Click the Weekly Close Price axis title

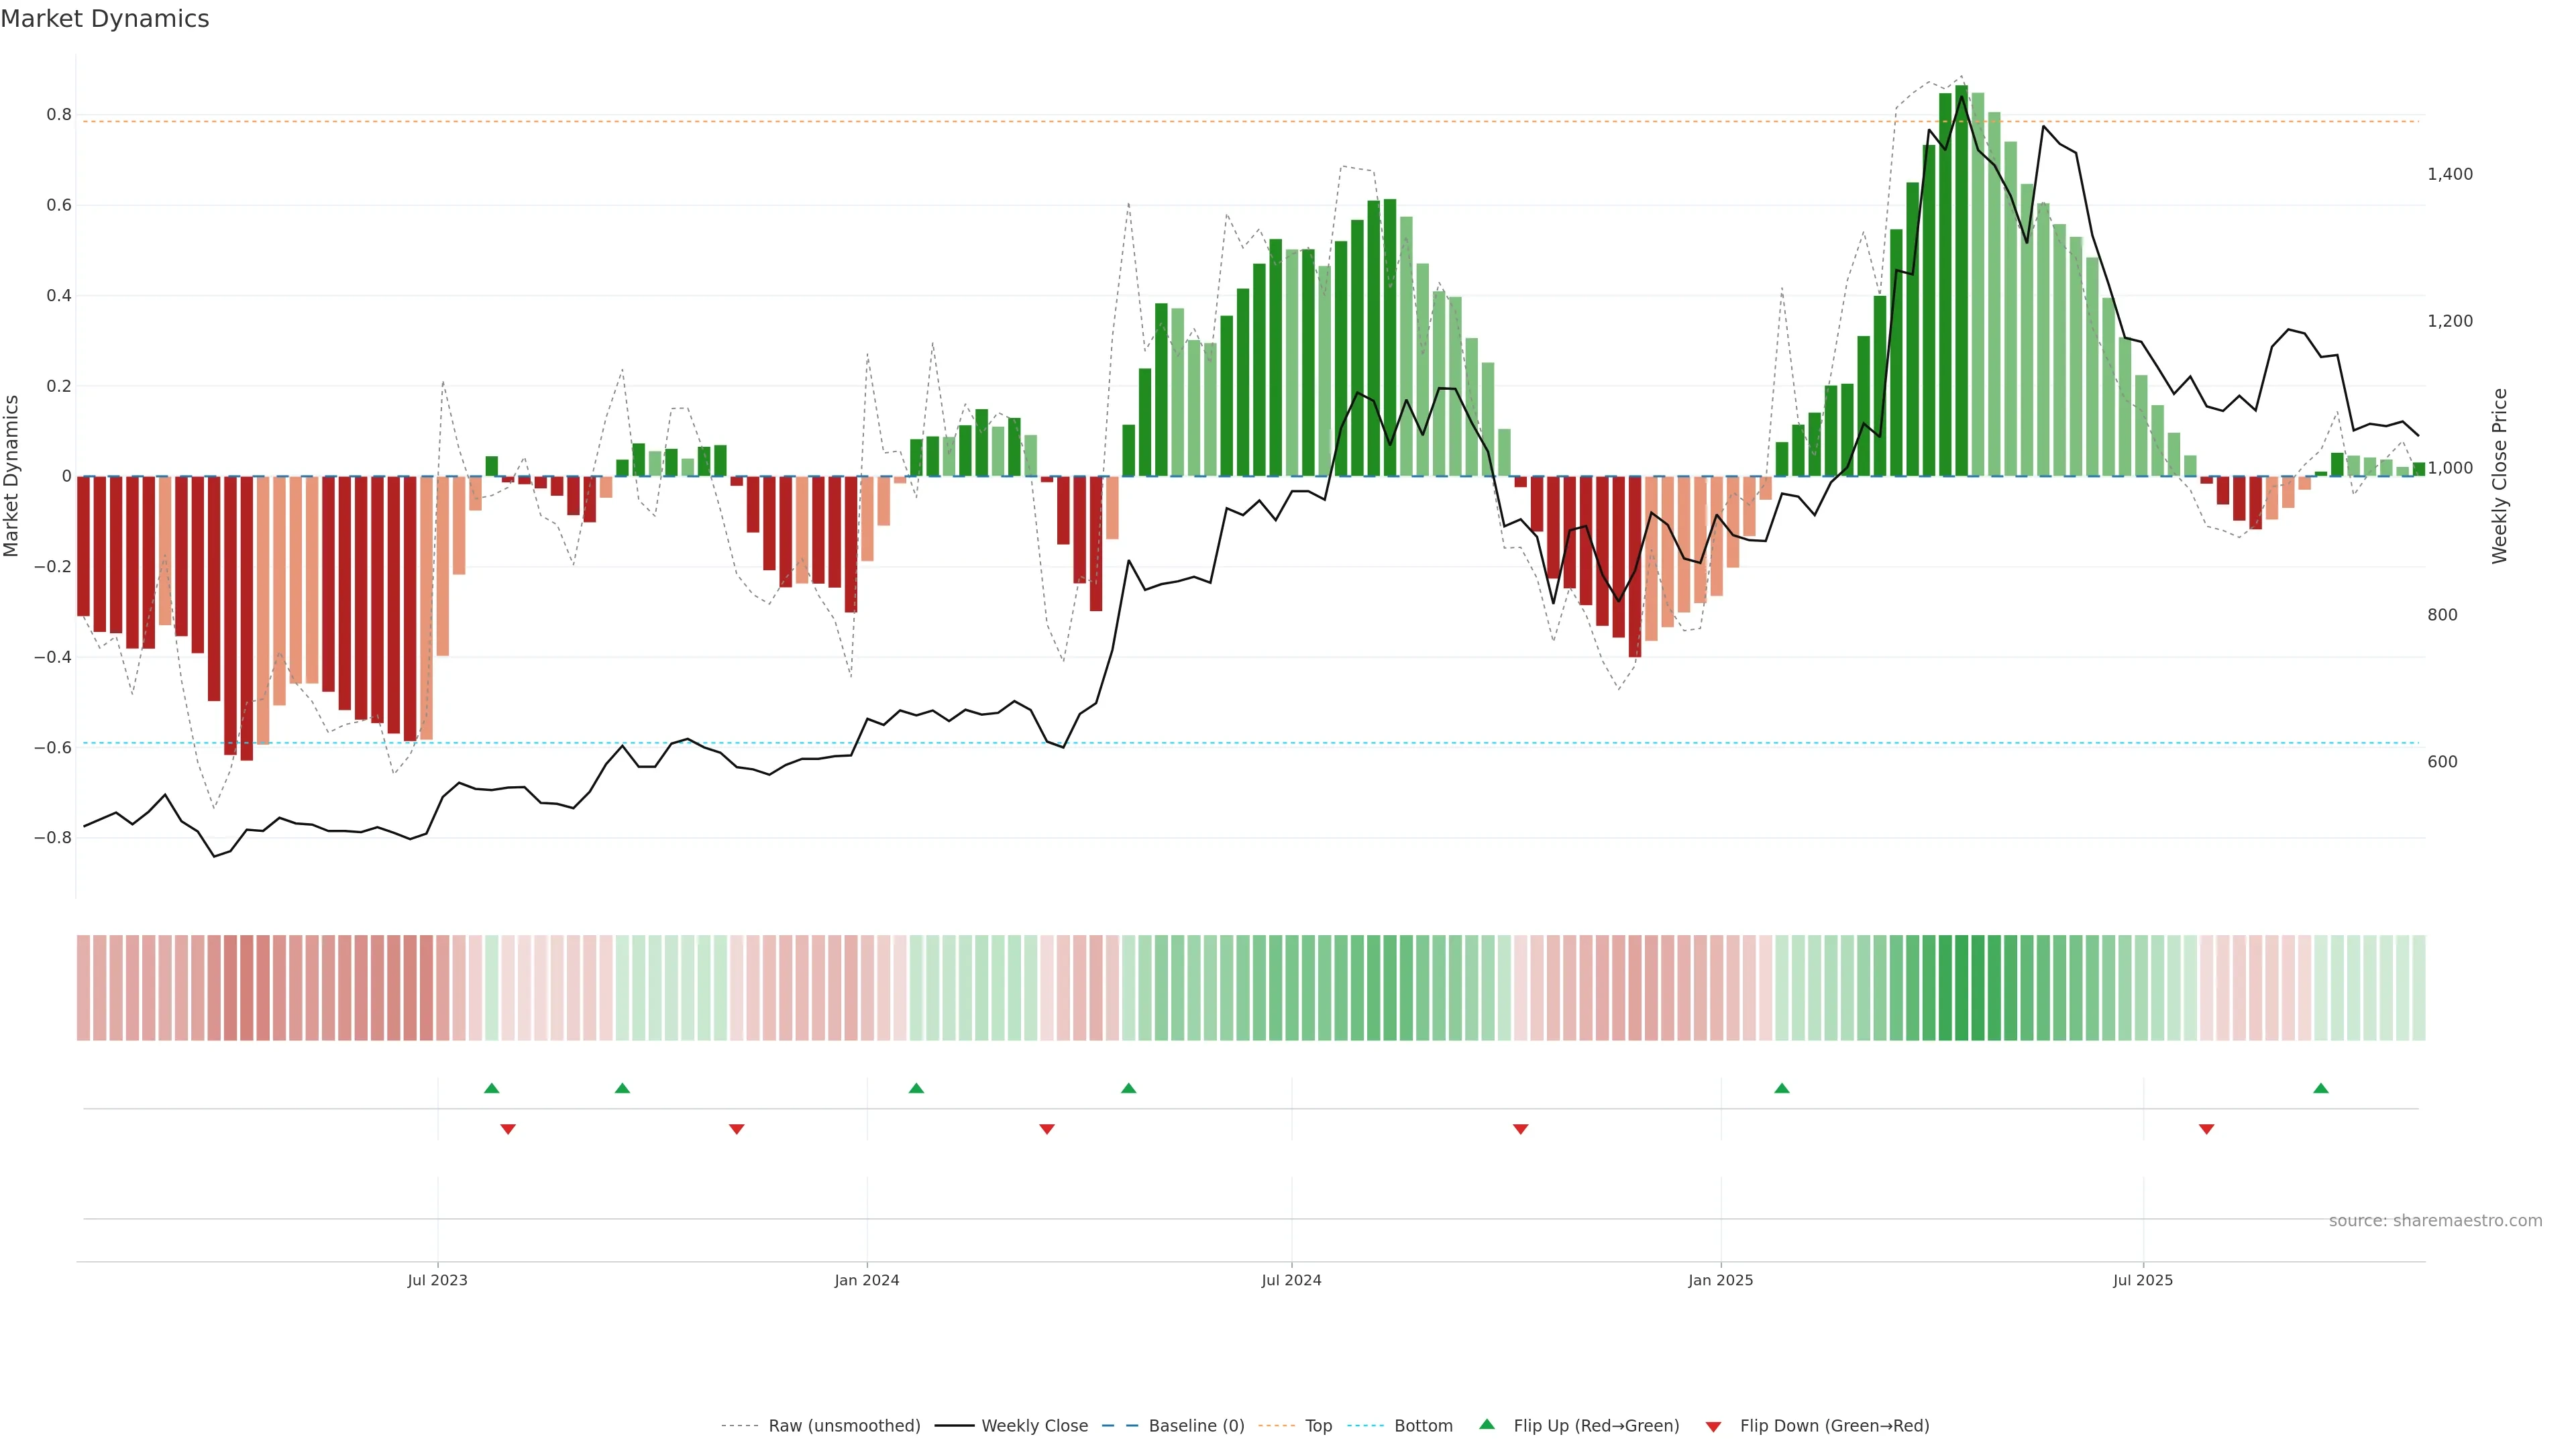[x=2500, y=476]
